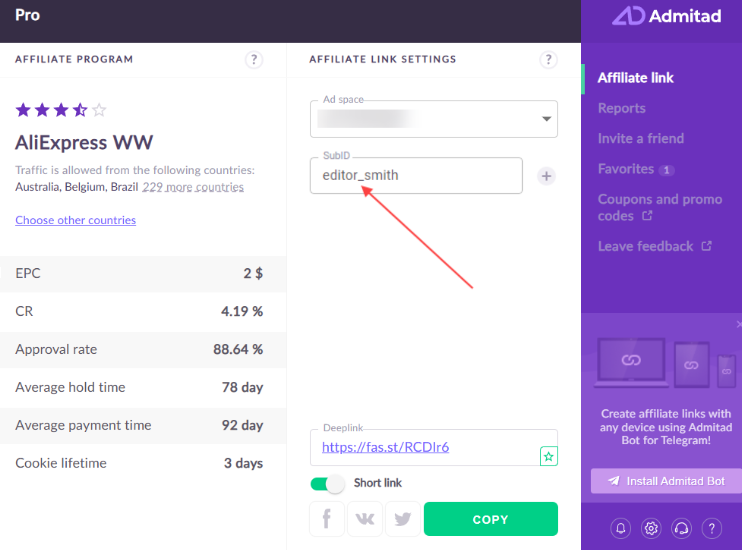Image resolution: width=742 pixels, height=550 pixels.
Task: Add another SubID with the plus icon
Action: point(546,176)
